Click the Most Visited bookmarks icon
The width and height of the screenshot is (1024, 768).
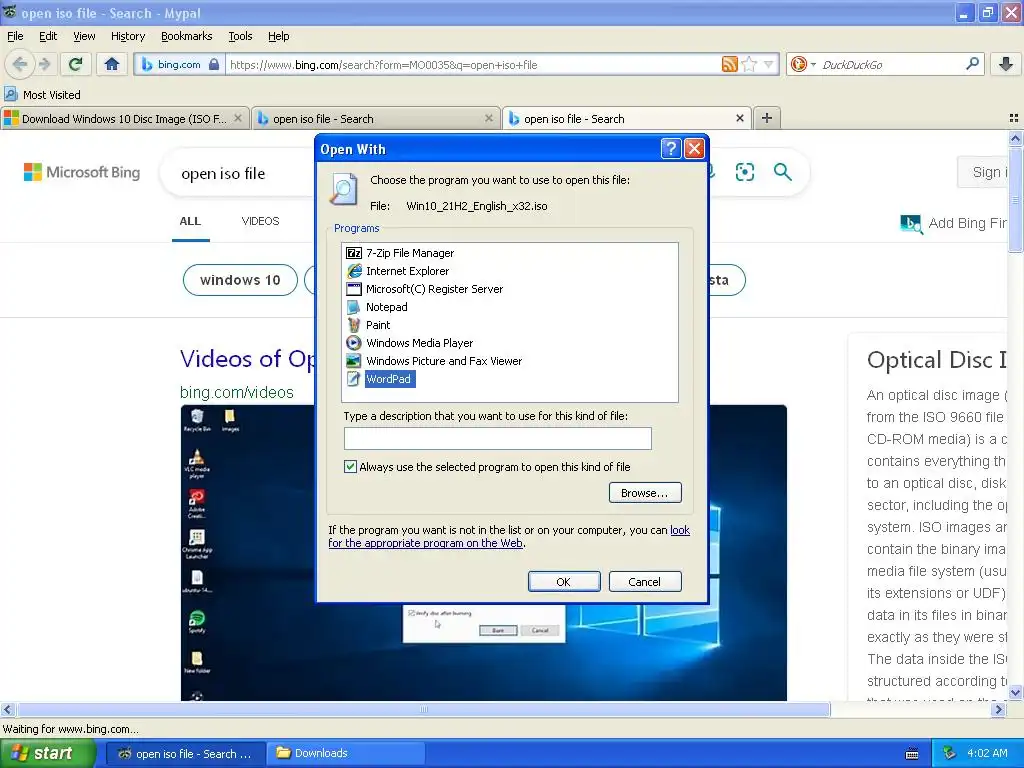[x=11, y=95]
